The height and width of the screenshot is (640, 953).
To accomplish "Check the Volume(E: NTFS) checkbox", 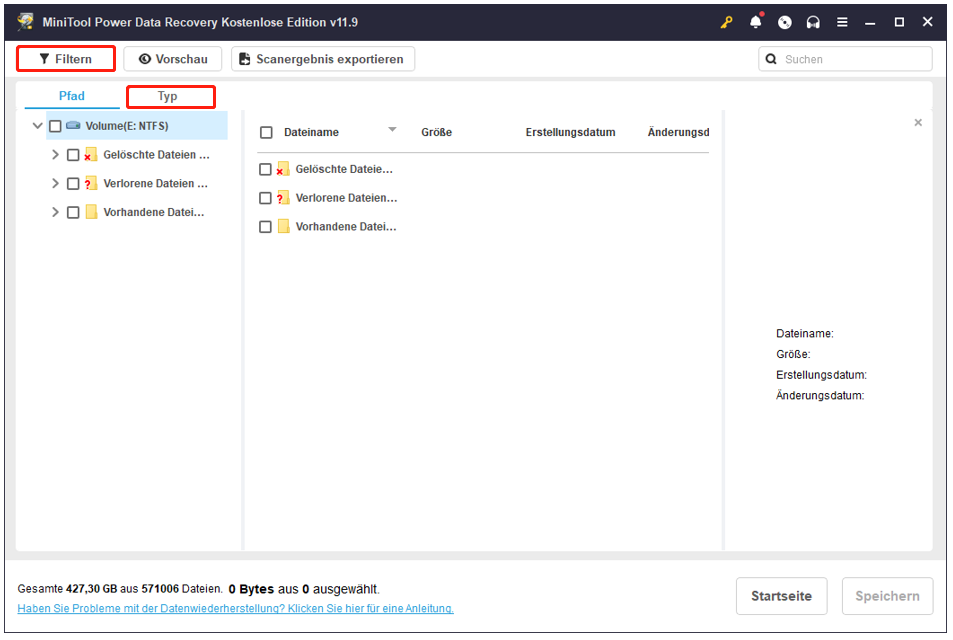I will [55, 126].
